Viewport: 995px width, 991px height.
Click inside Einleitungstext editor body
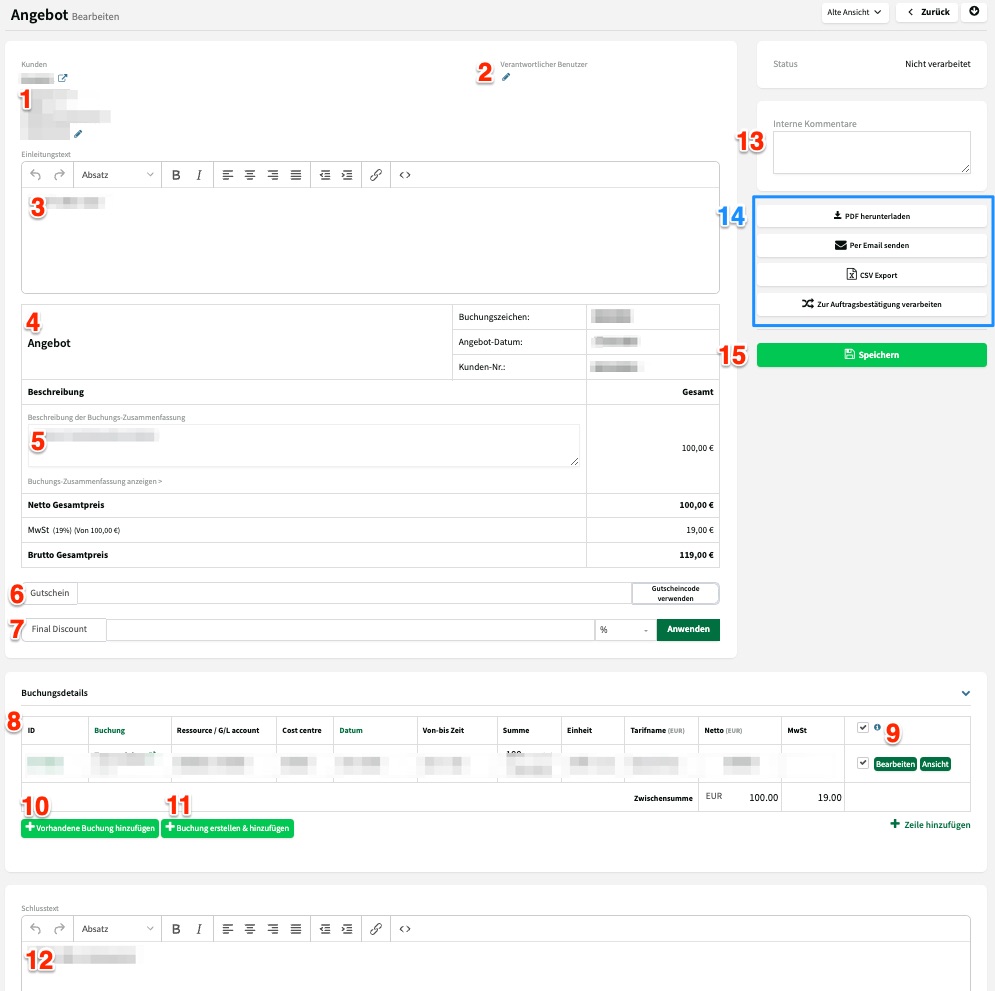click(370, 240)
